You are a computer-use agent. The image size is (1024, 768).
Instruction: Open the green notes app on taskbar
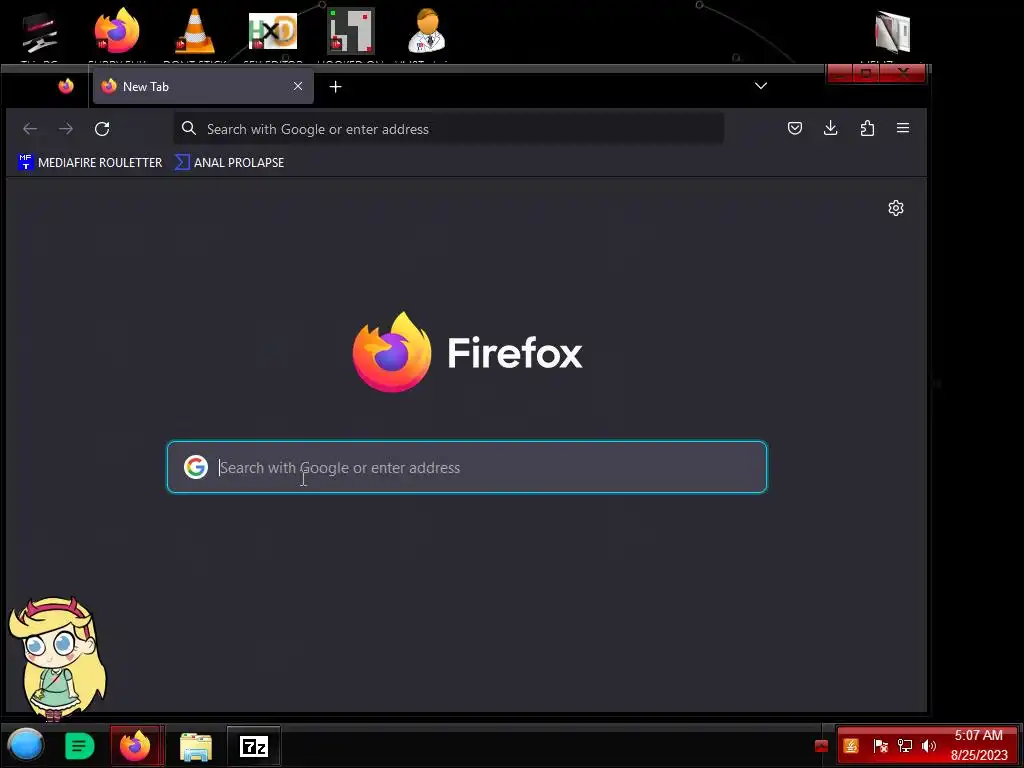click(x=80, y=746)
